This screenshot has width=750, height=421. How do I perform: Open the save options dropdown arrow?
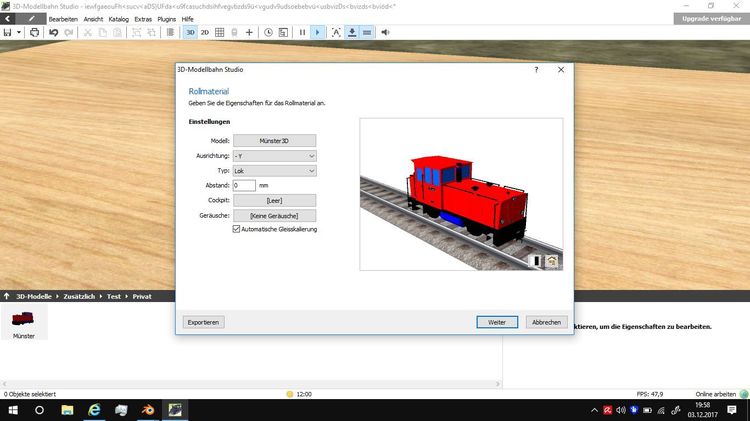click(x=19, y=32)
